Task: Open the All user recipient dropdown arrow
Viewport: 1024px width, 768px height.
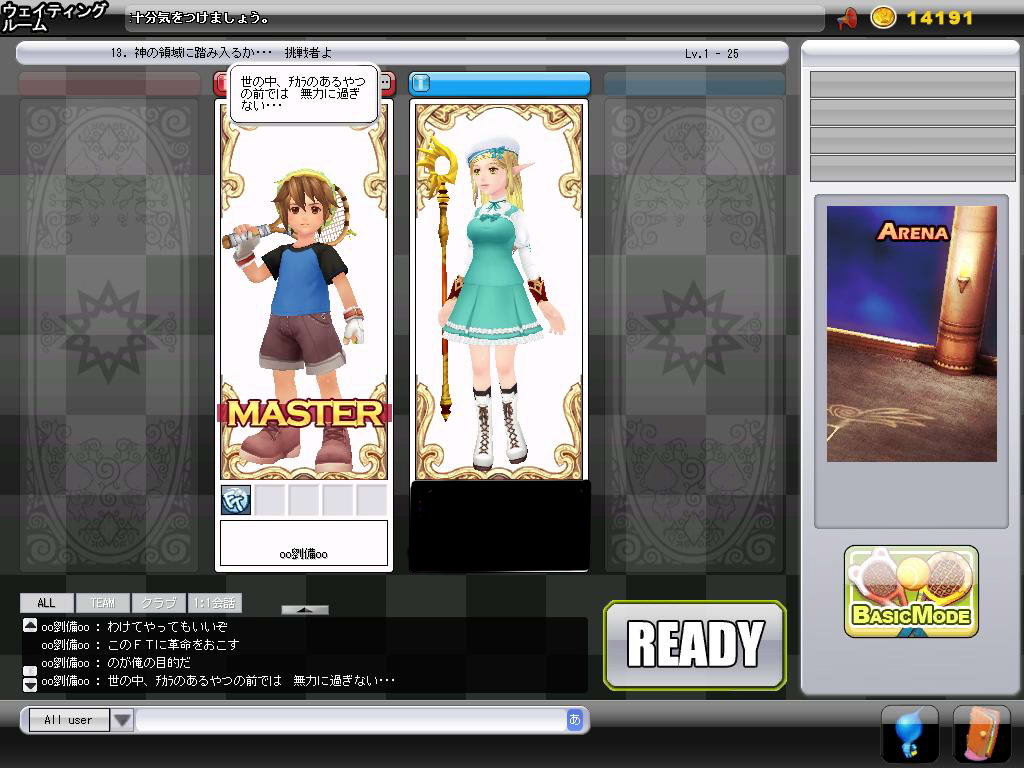Action: pos(122,720)
